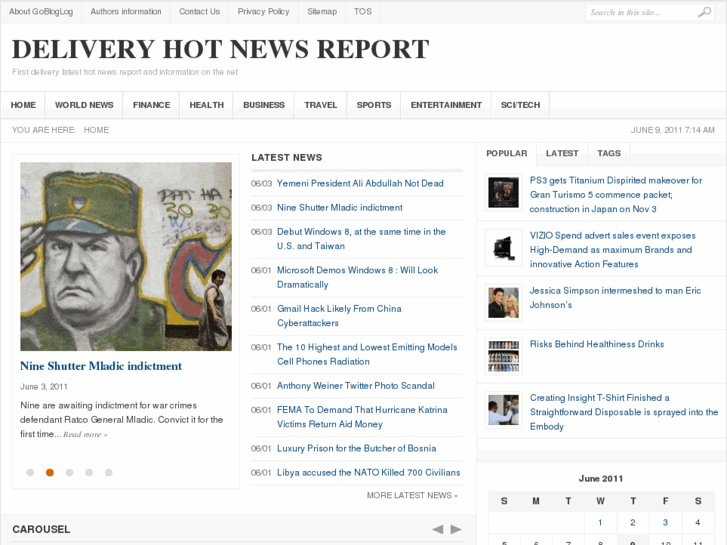The image size is (727, 545).
Task: Click MORE LATEST NEWS link
Action: [x=412, y=495]
